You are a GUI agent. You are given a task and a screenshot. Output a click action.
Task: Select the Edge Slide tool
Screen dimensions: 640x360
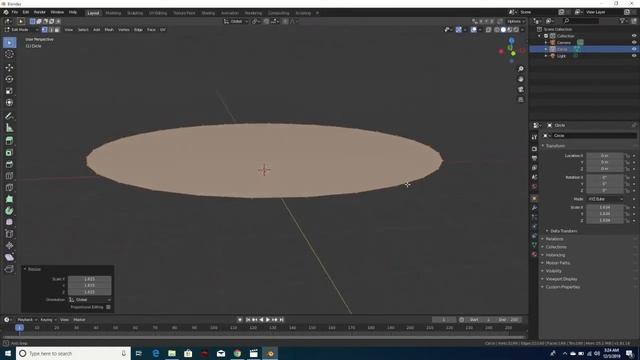[9, 234]
